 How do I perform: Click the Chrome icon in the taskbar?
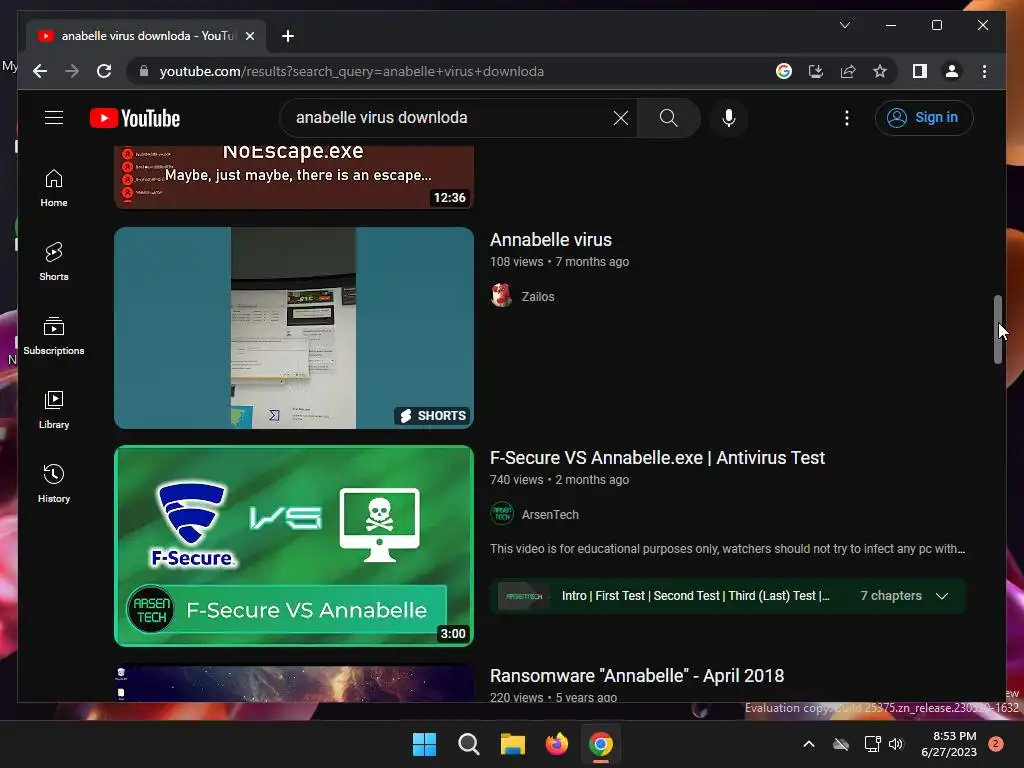(601, 744)
